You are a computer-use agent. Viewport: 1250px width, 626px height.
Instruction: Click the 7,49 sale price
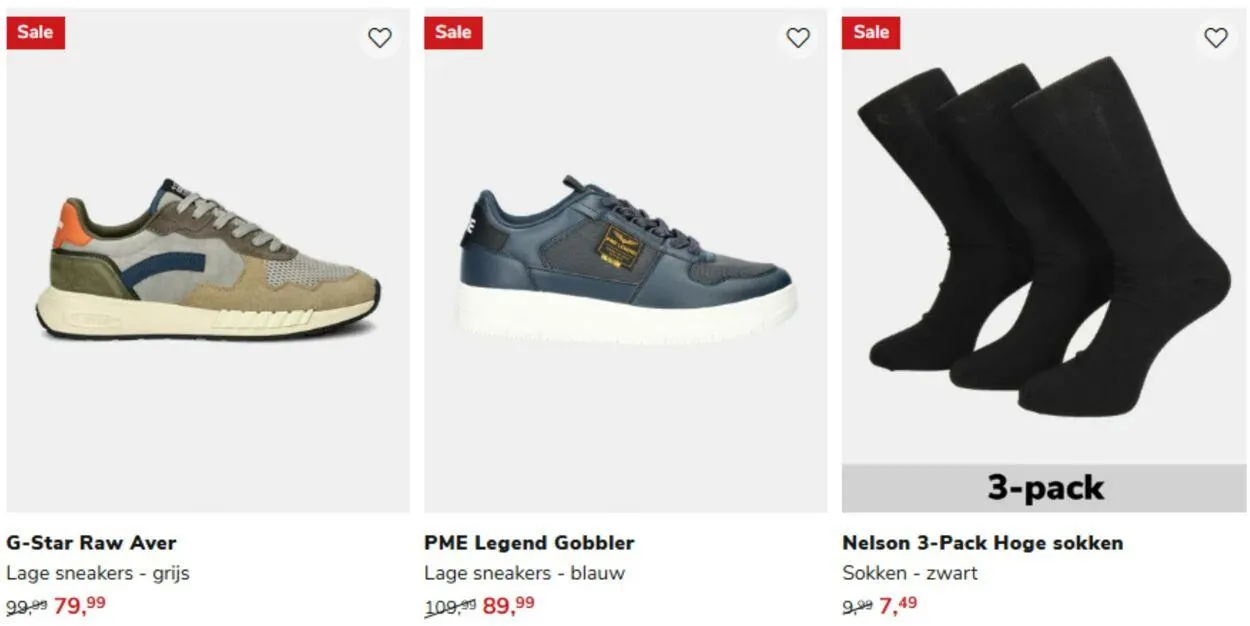(898, 605)
